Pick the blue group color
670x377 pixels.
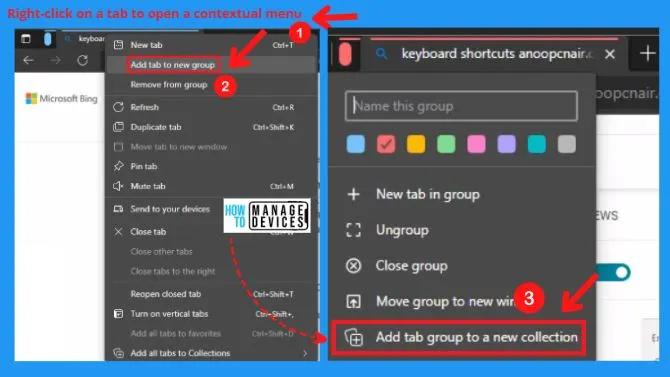coord(356,144)
